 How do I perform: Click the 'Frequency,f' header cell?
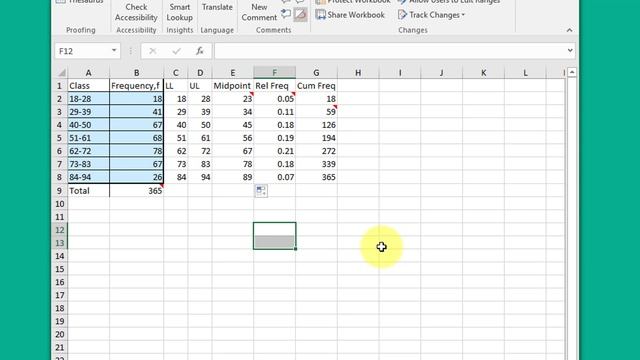tap(136, 86)
